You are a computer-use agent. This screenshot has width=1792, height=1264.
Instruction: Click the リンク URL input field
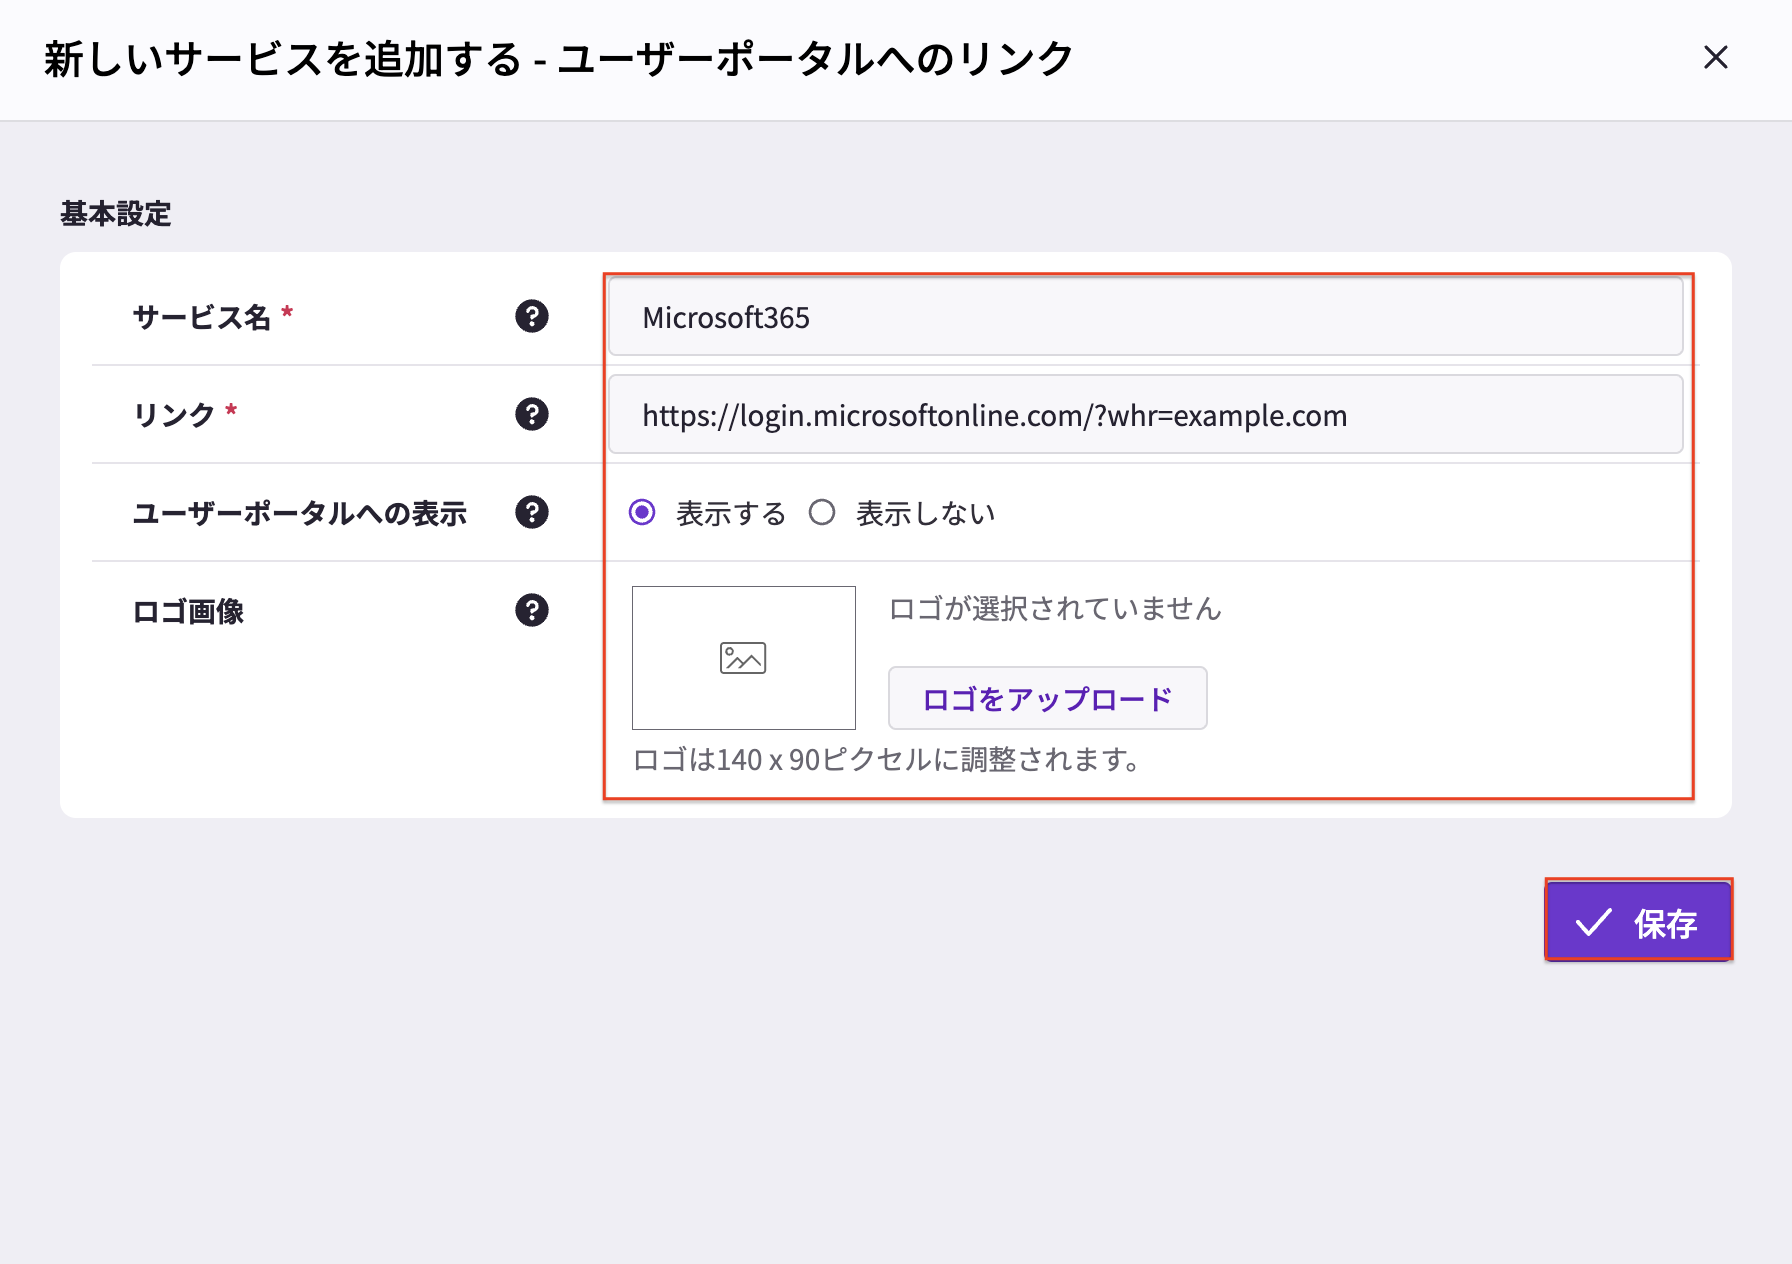click(1146, 415)
